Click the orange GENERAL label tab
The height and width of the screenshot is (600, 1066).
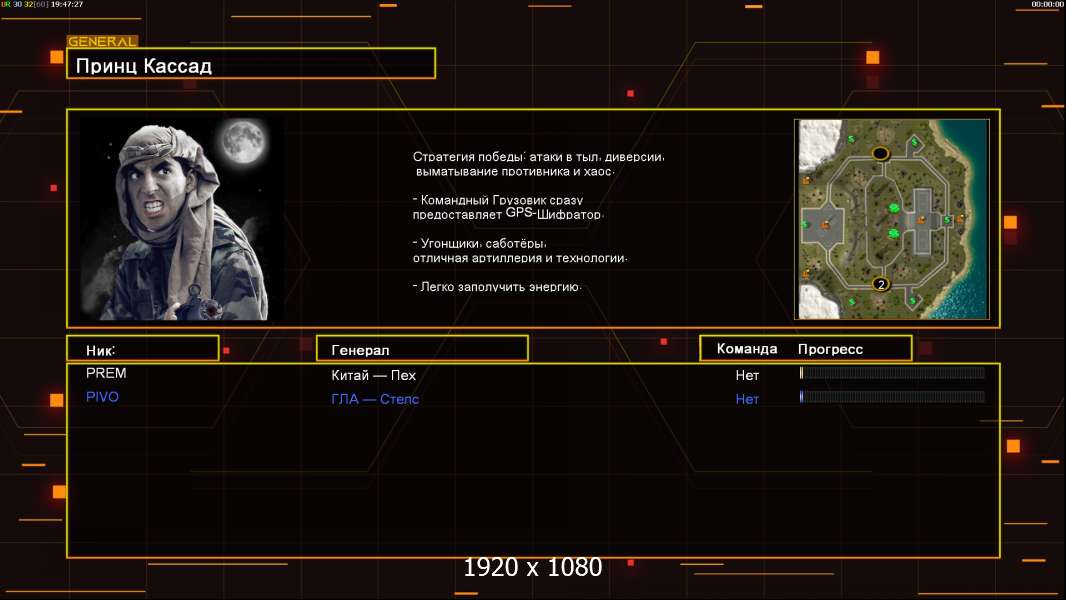pyautogui.click(x=101, y=42)
